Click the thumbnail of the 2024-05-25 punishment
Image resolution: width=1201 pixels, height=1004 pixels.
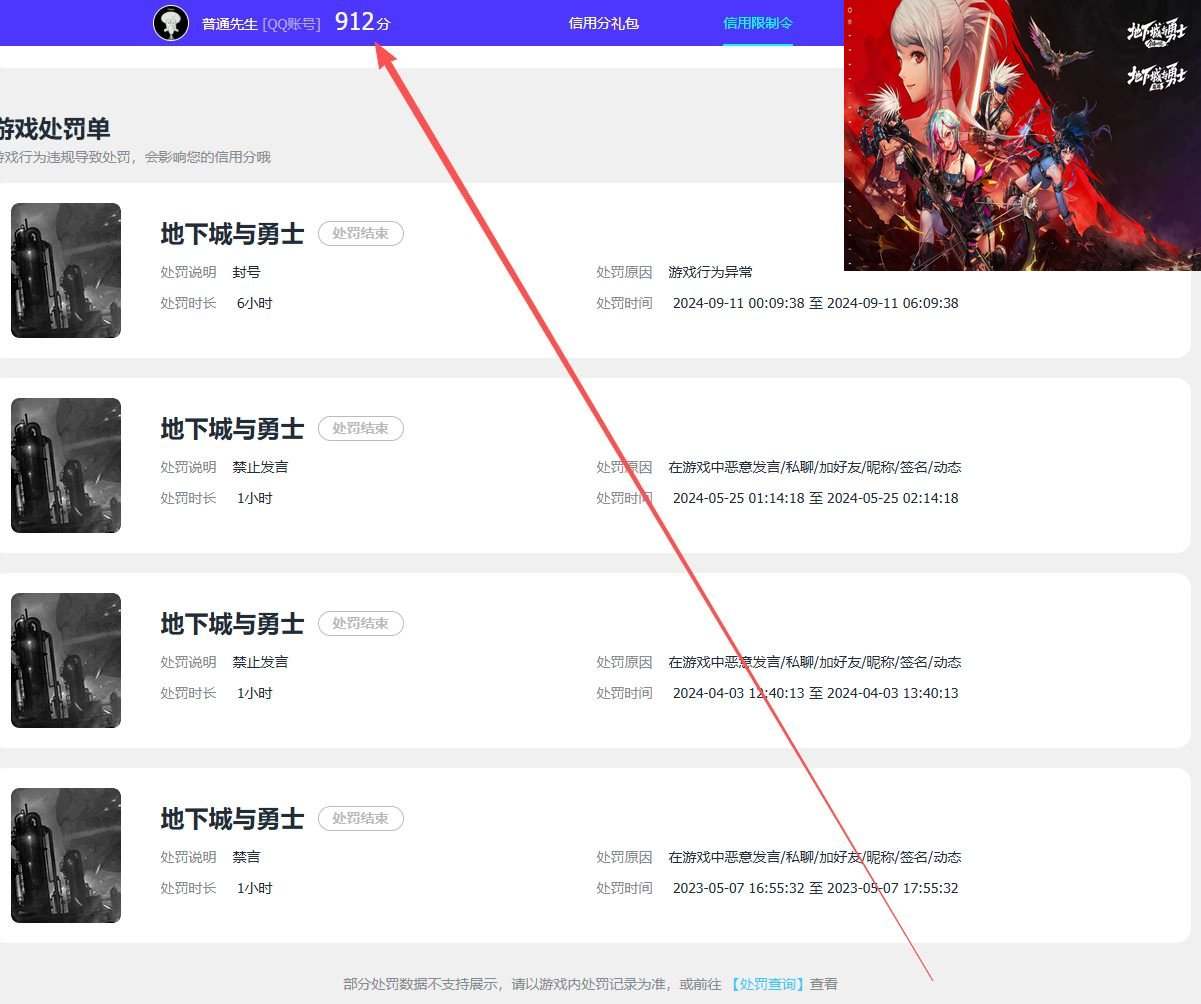(x=66, y=465)
